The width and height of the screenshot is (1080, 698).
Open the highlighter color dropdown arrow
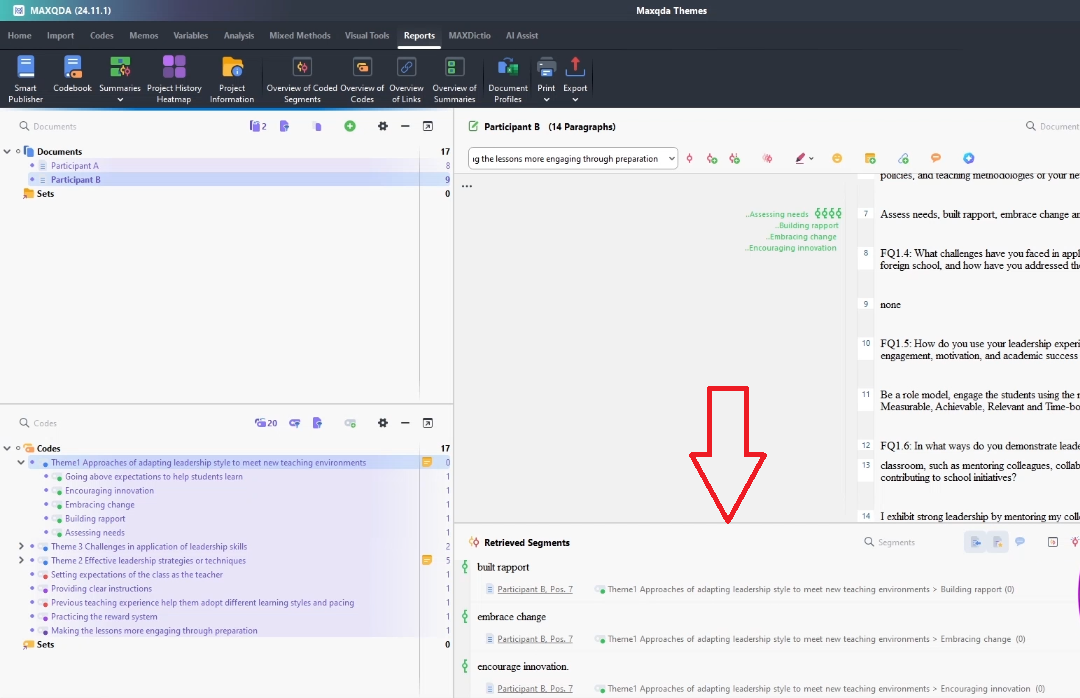pos(811,159)
